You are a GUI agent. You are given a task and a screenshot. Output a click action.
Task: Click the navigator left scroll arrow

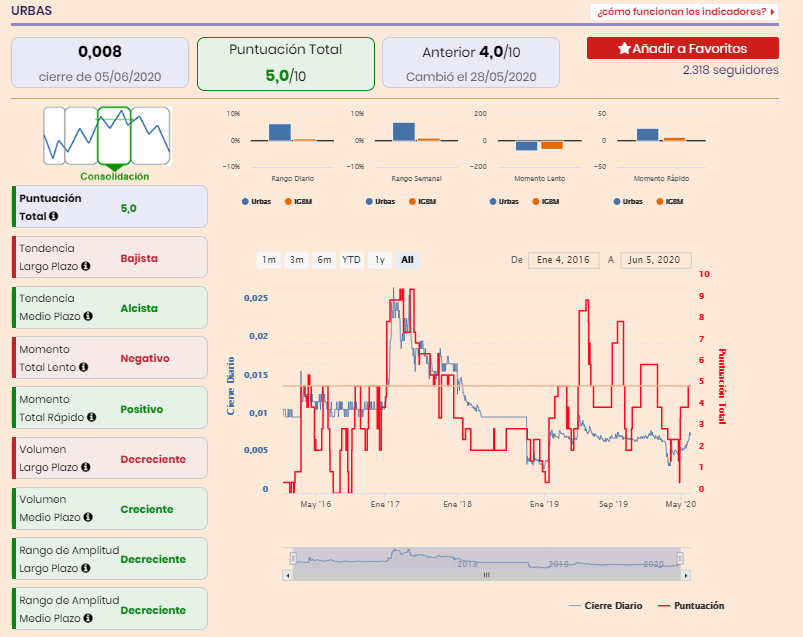(288, 576)
